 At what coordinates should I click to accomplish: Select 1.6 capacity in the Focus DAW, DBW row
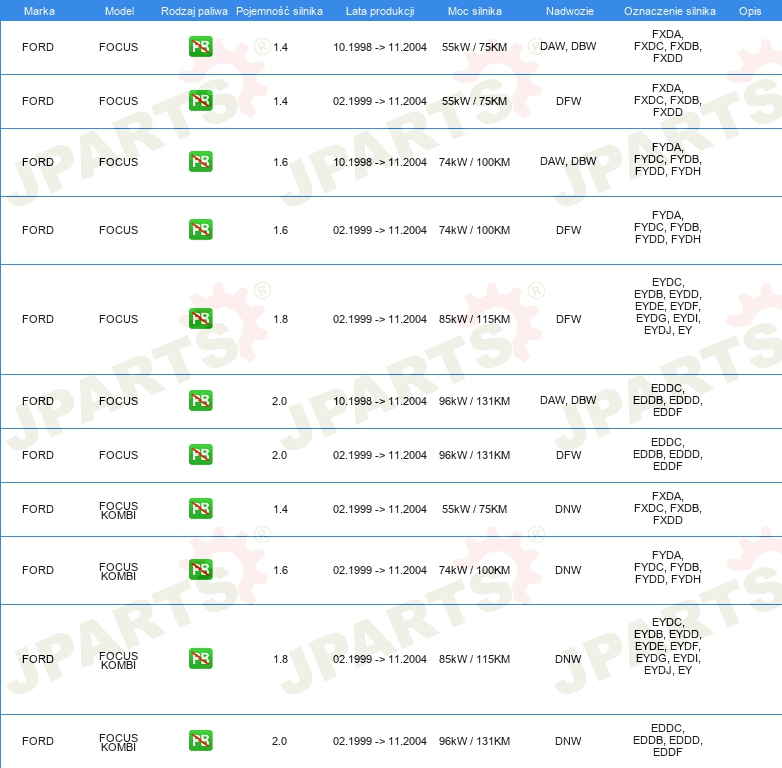(280, 162)
